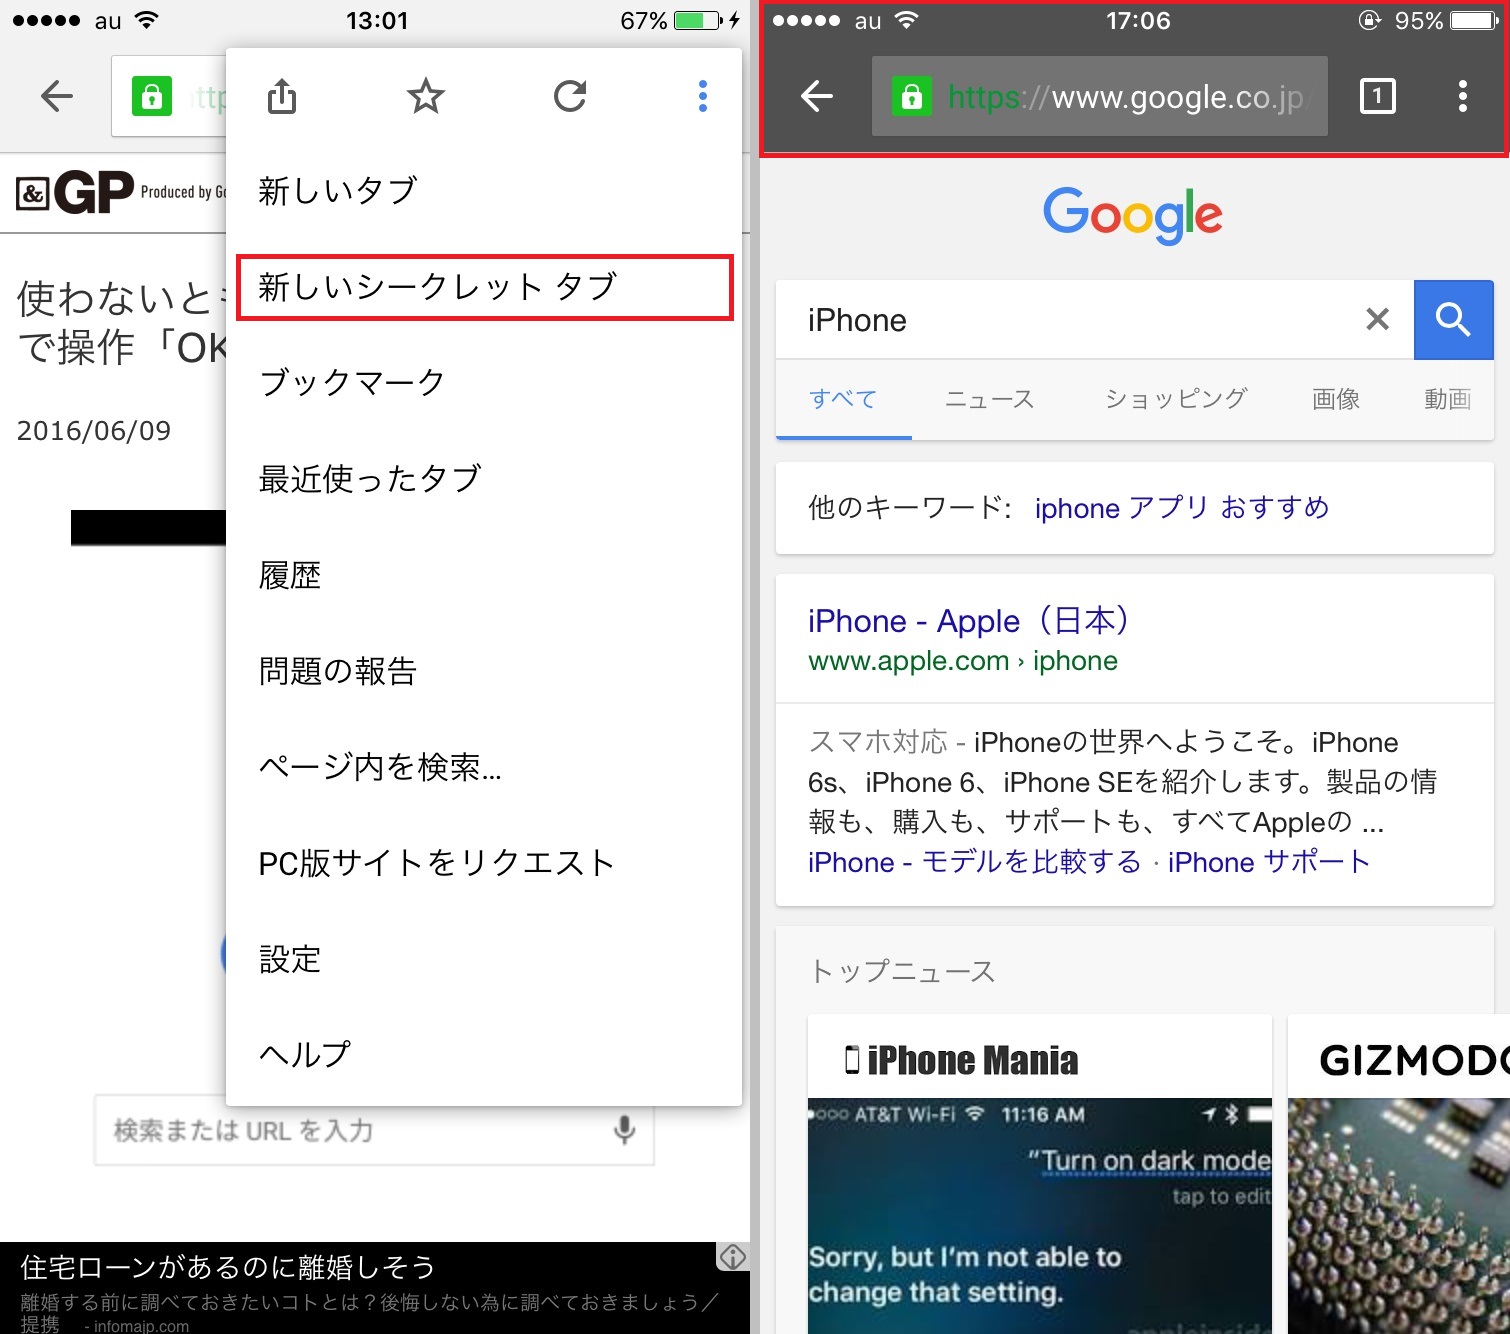1510x1334 pixels.
Task: Open the iPhone - Apple（日本）result link
Action: coord(967,621)
